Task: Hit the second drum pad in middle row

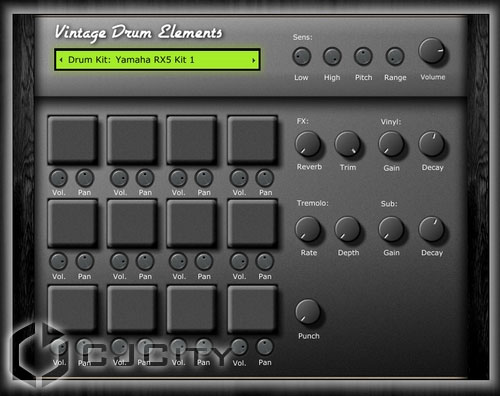Action: coord(132,224)
